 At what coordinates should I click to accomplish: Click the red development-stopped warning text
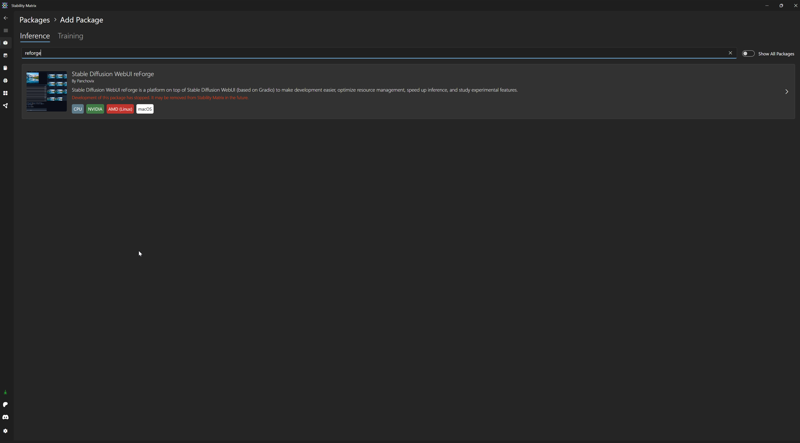(x=160, y=97)
